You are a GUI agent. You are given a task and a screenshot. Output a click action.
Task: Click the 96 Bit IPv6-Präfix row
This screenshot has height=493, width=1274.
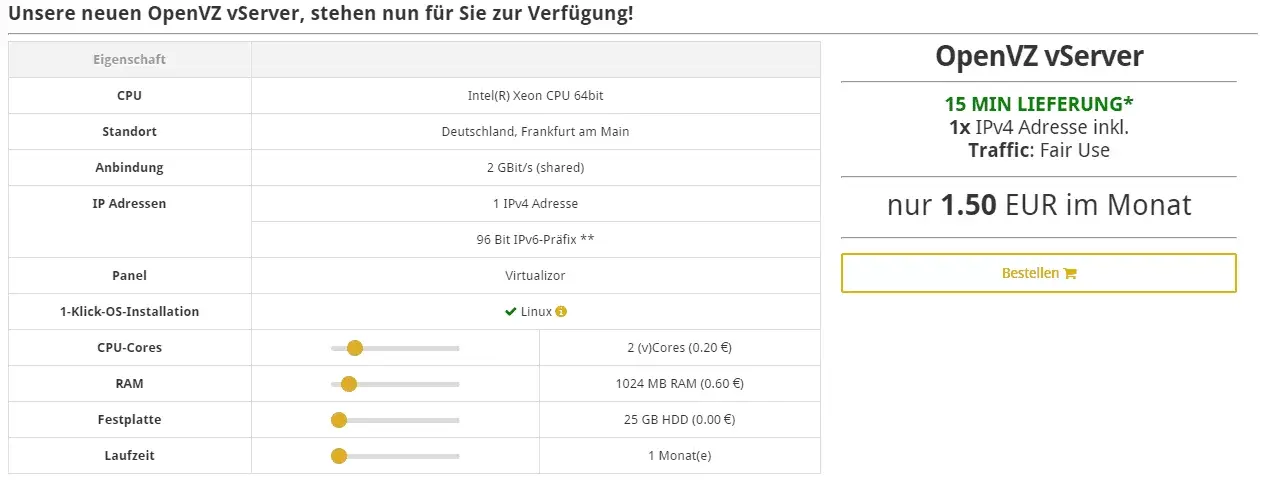click(x=536, y=240)
